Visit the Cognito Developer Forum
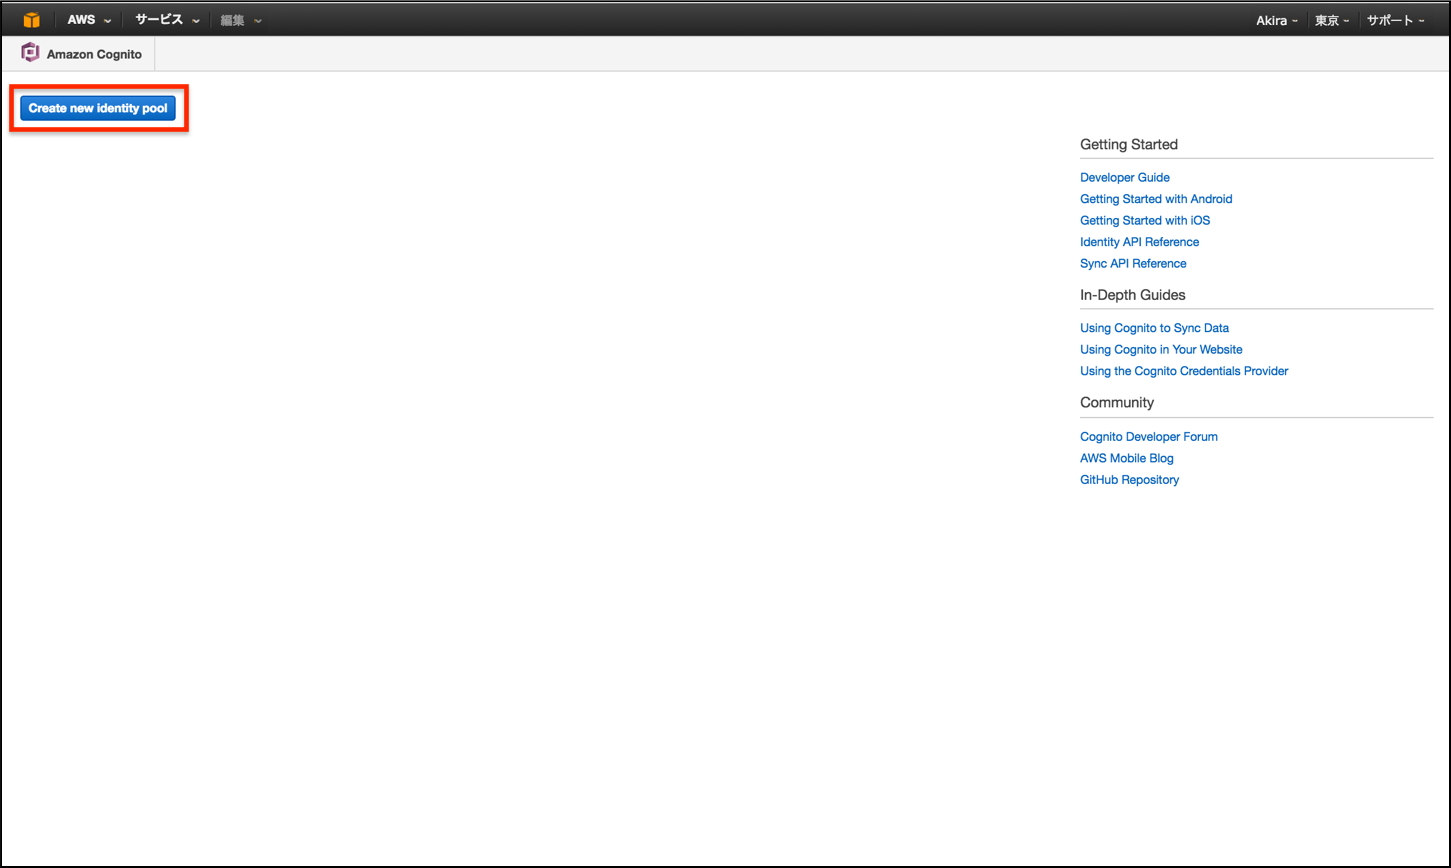This screenshot has width=1451, height=868. point(1148,436)
